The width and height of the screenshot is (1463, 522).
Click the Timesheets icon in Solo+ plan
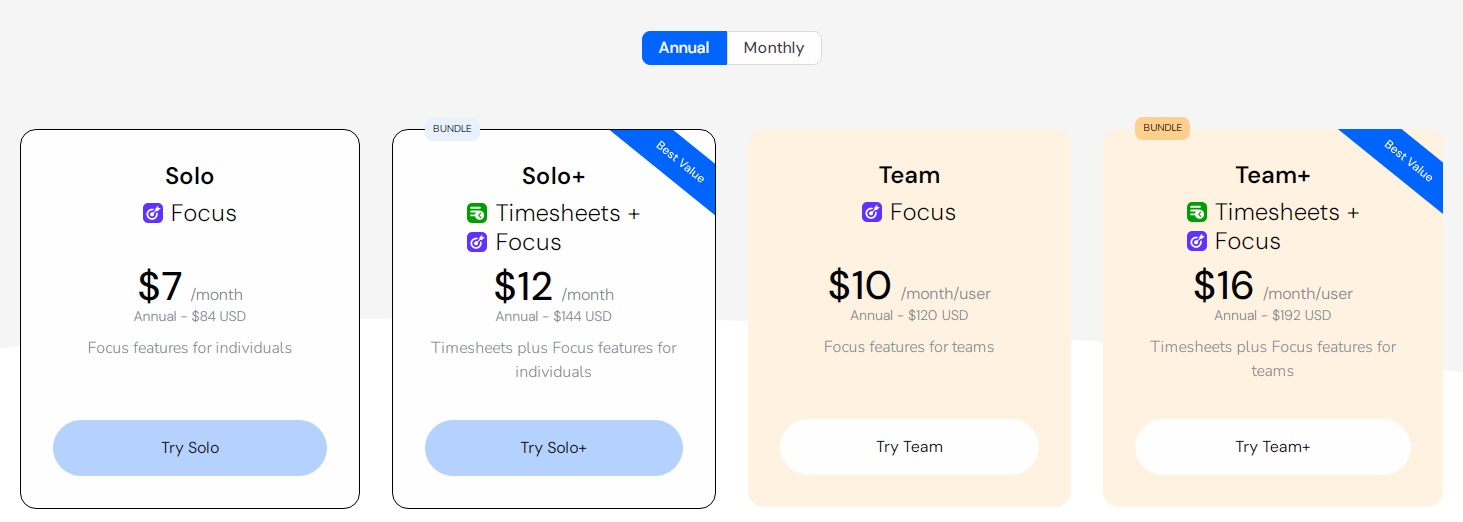click(477, 213)
